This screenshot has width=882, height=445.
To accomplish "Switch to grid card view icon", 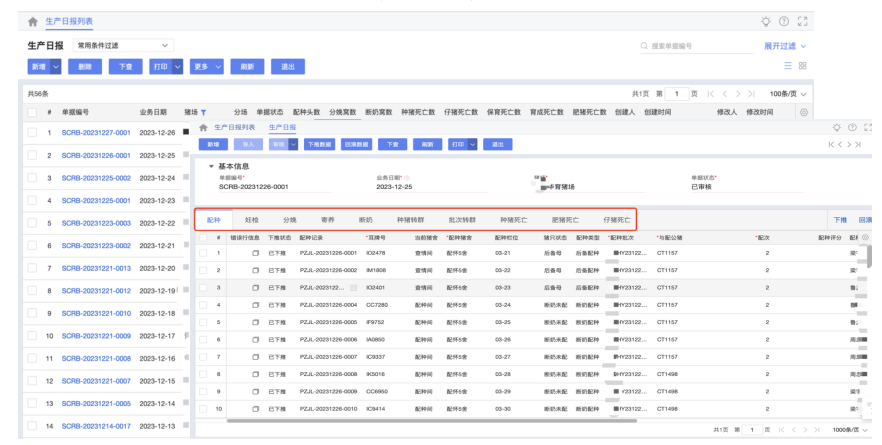I will coord(803,66).
